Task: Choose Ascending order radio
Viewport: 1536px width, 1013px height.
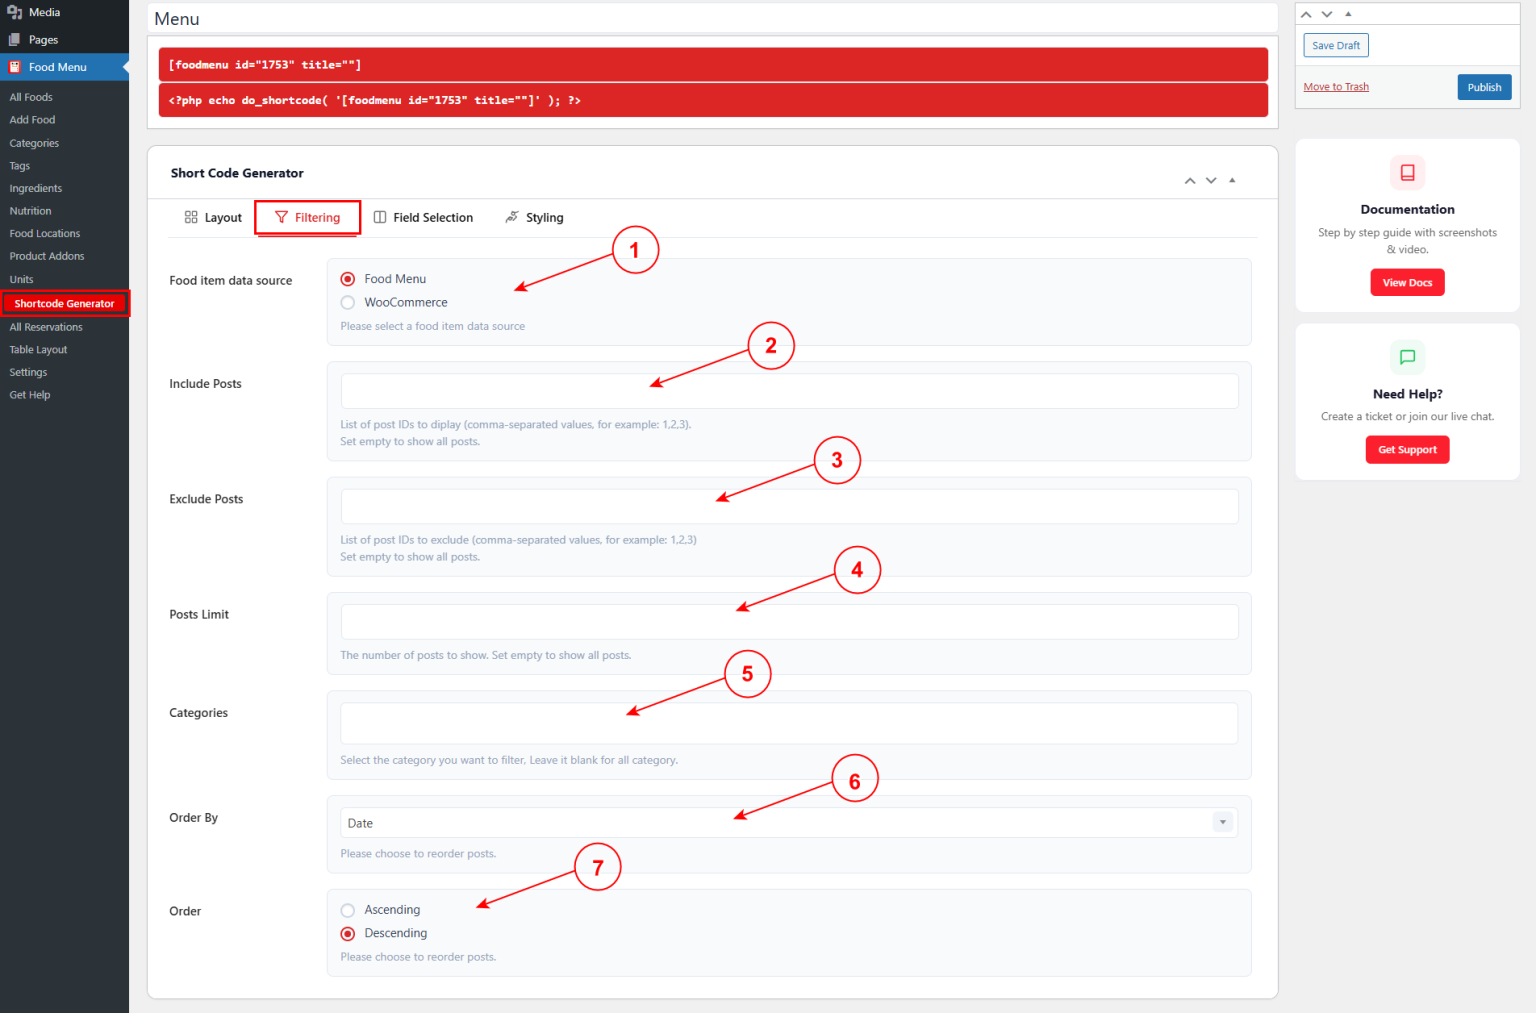Action: pyautogui.click(x=348, y=910)
